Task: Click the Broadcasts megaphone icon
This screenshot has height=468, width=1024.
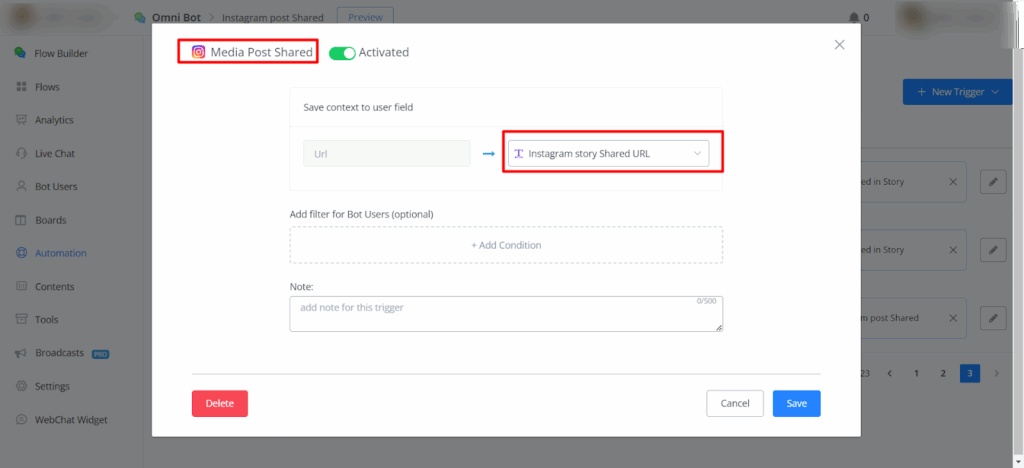Action: tap(21, 353)
